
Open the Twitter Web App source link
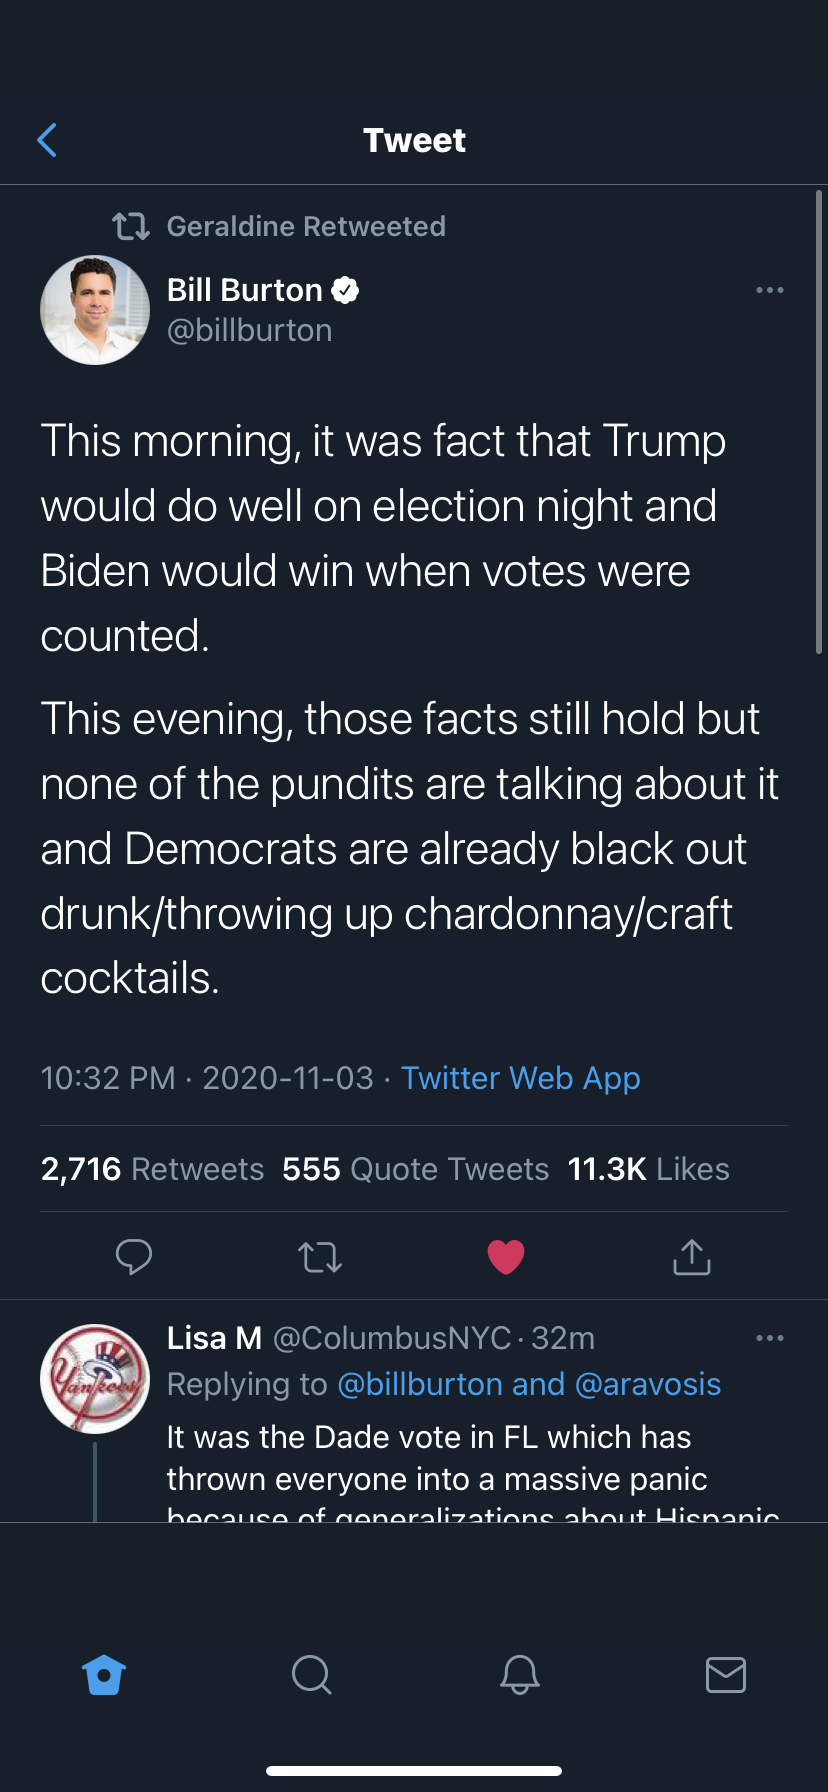[x=520, y=1078]
